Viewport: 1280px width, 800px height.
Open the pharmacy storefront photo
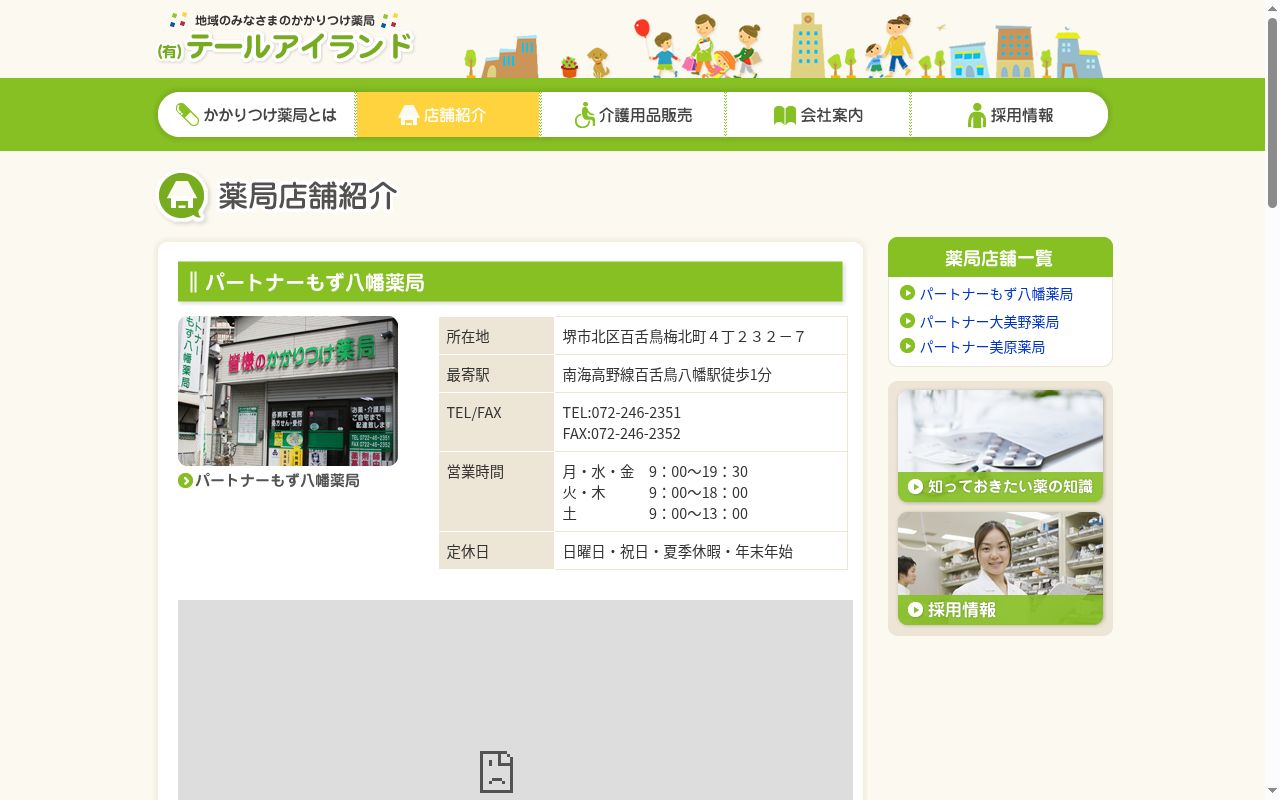click(x=288, y=391)
